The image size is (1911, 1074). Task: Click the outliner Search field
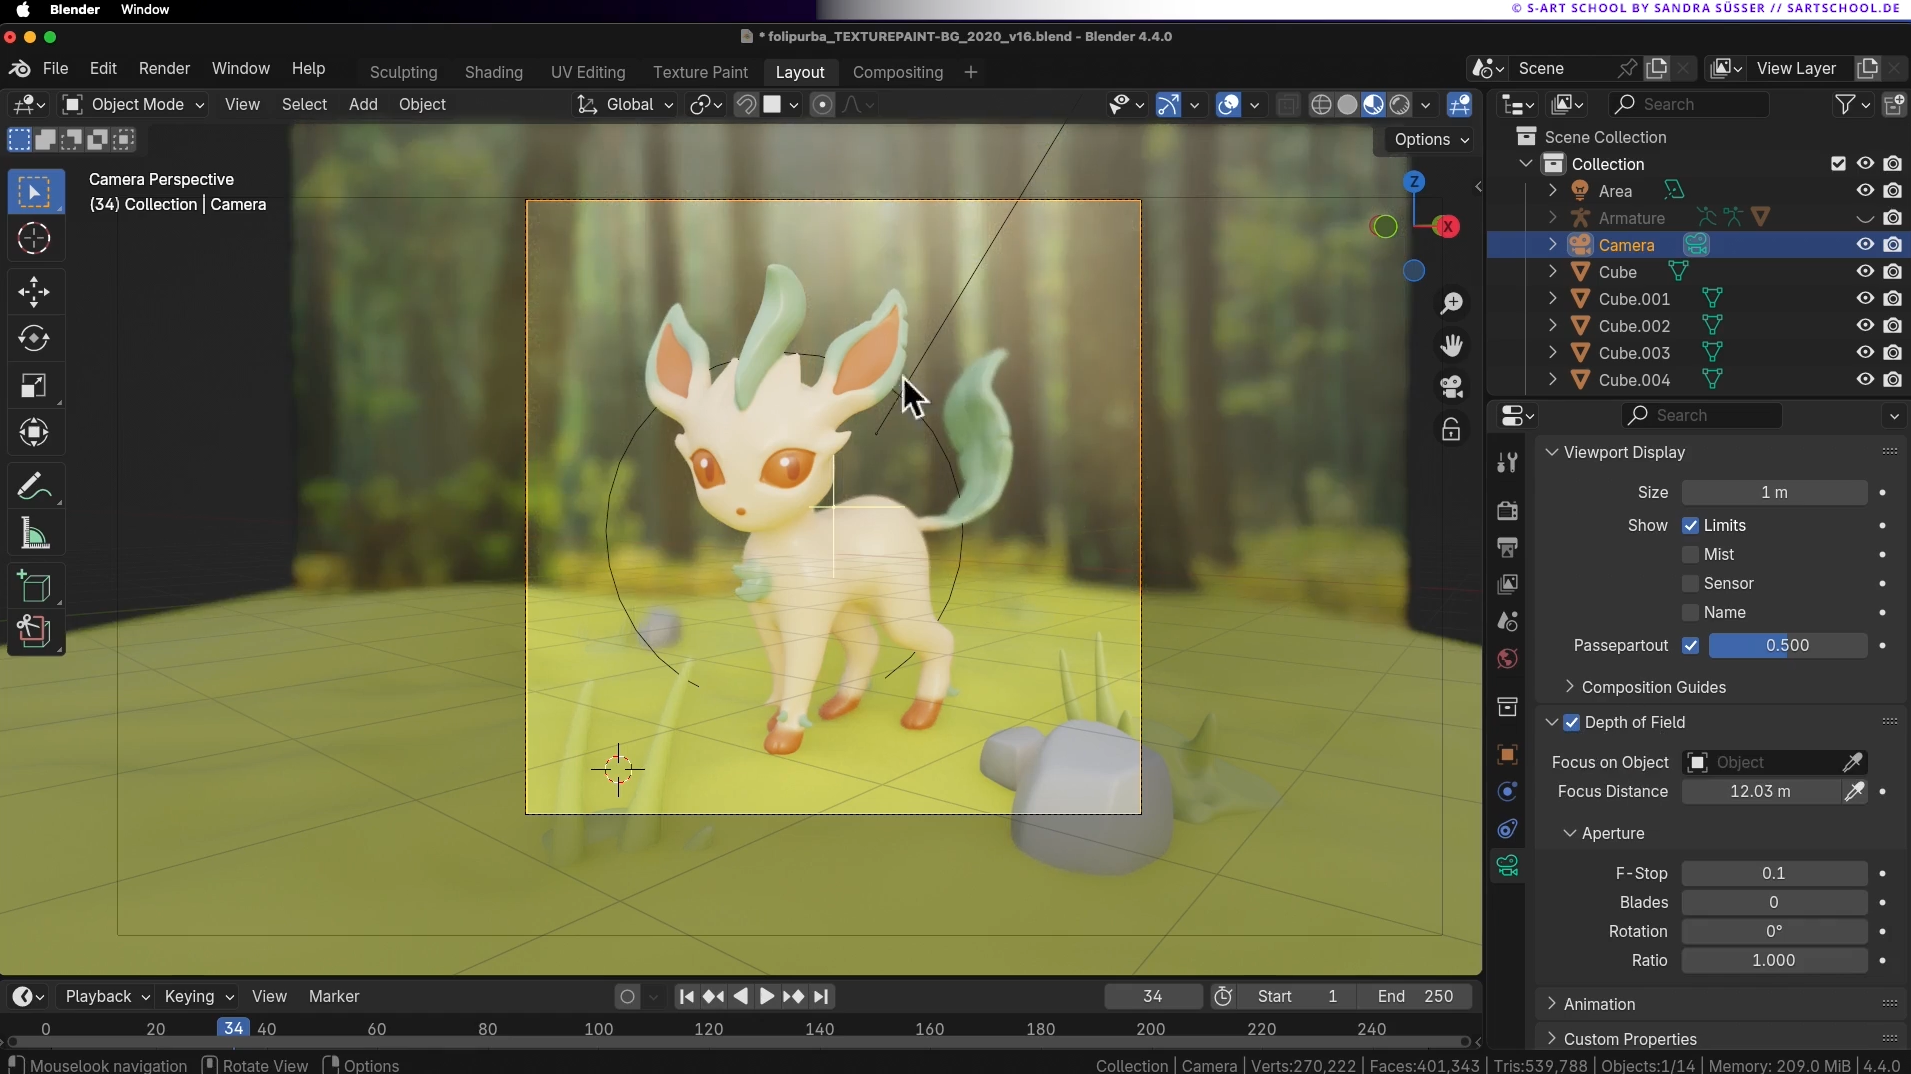[1689, 104]
